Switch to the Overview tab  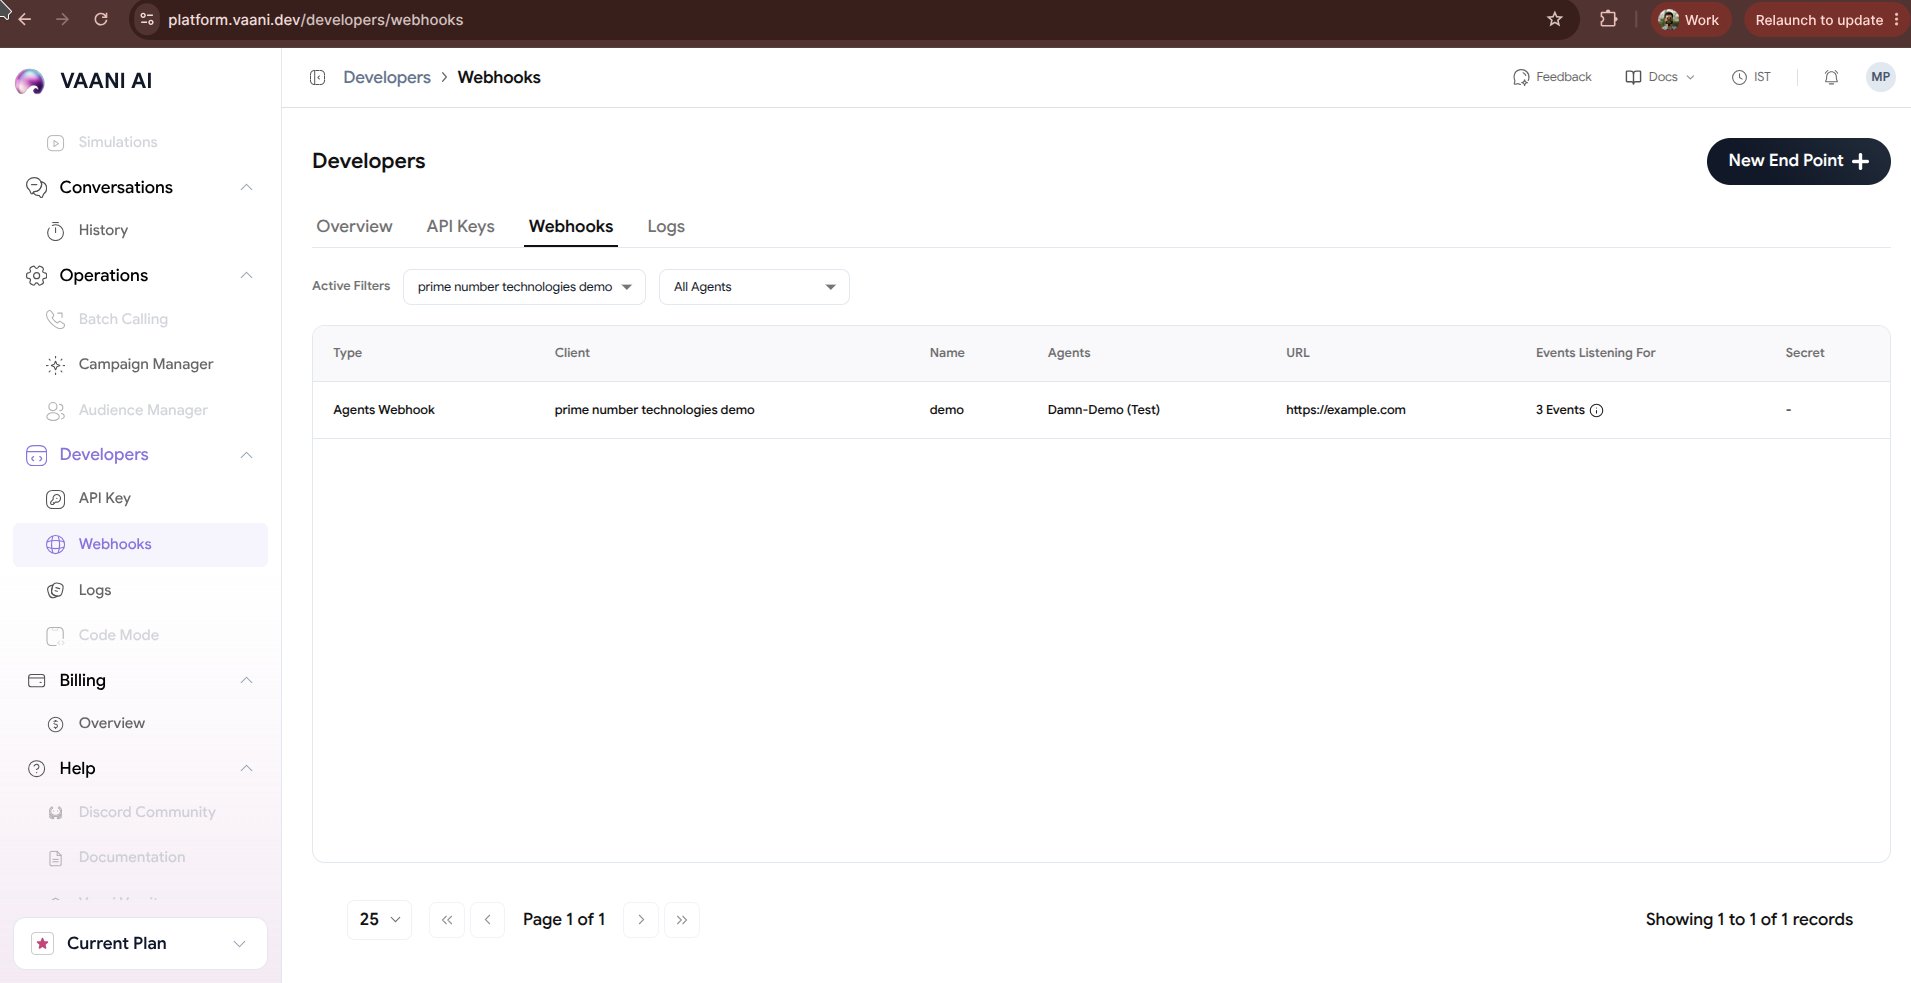click(354, 226)
